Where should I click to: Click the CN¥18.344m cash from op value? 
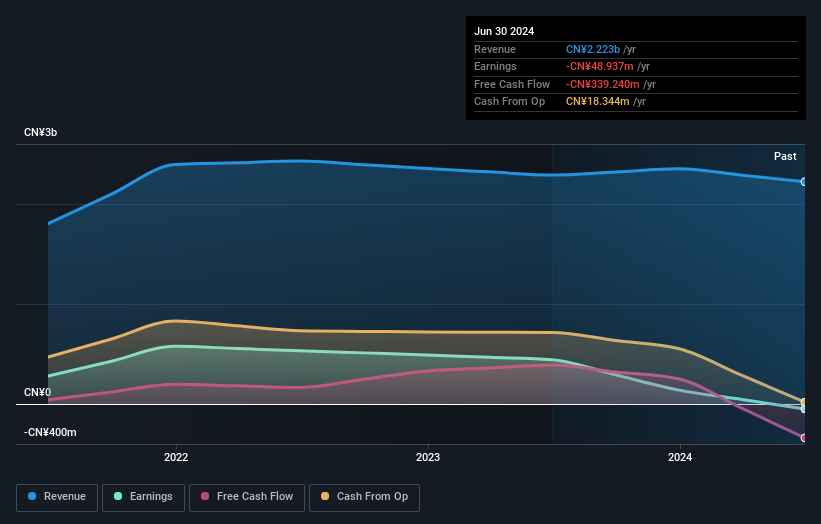point(597,102)
